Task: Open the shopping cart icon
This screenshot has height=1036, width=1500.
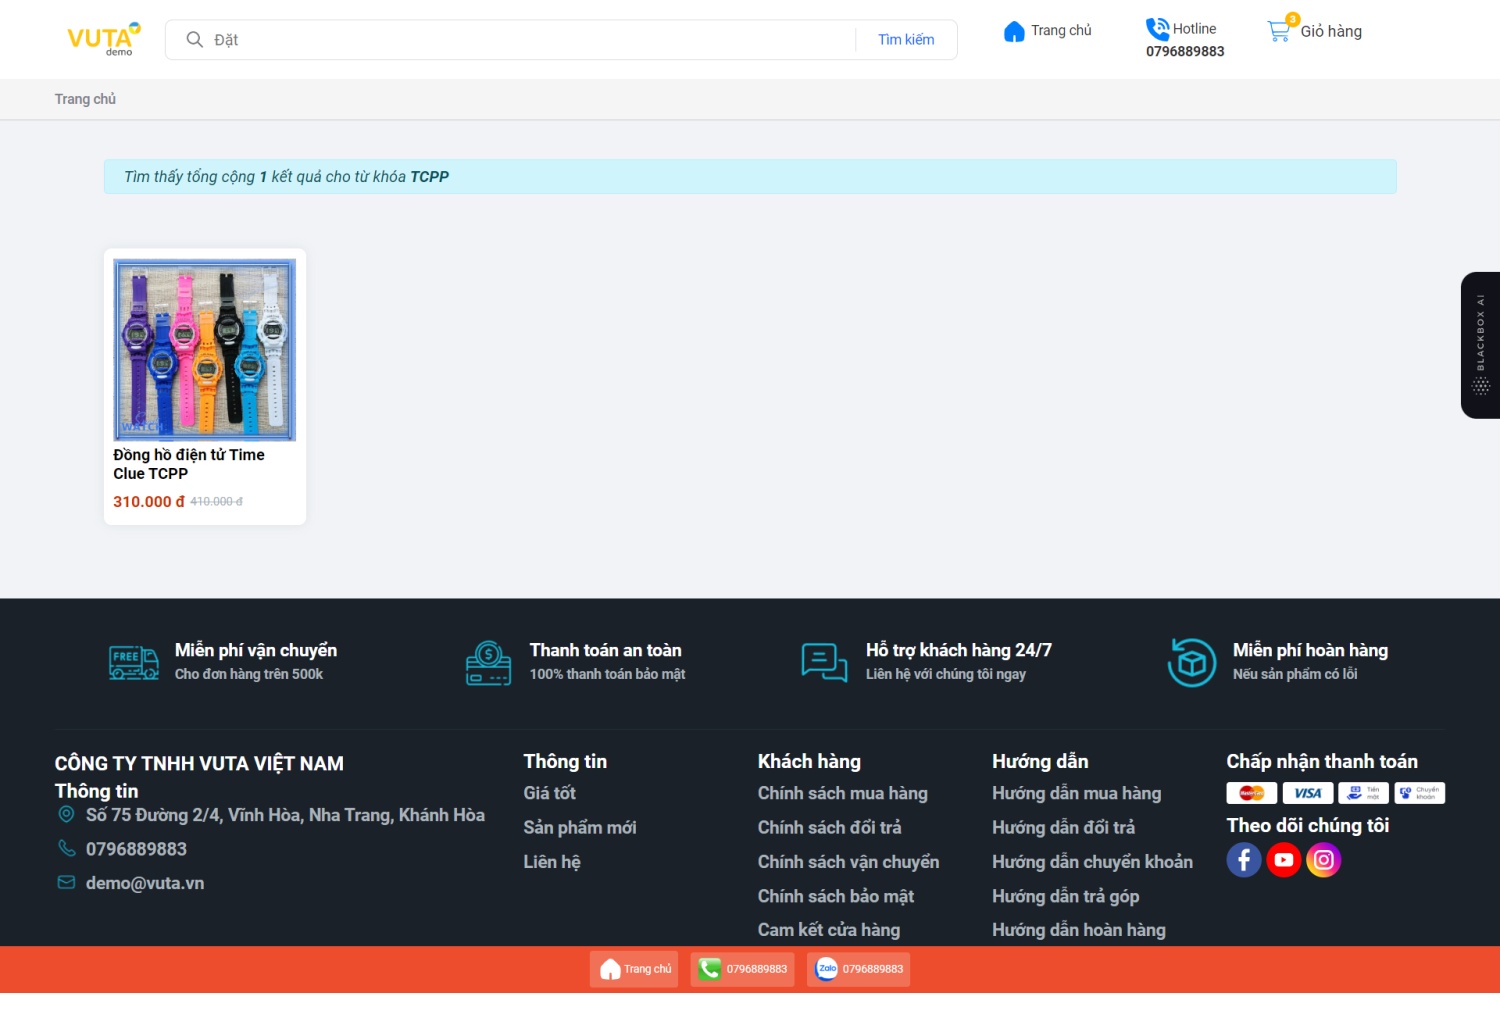Action: pos(1279,30)
